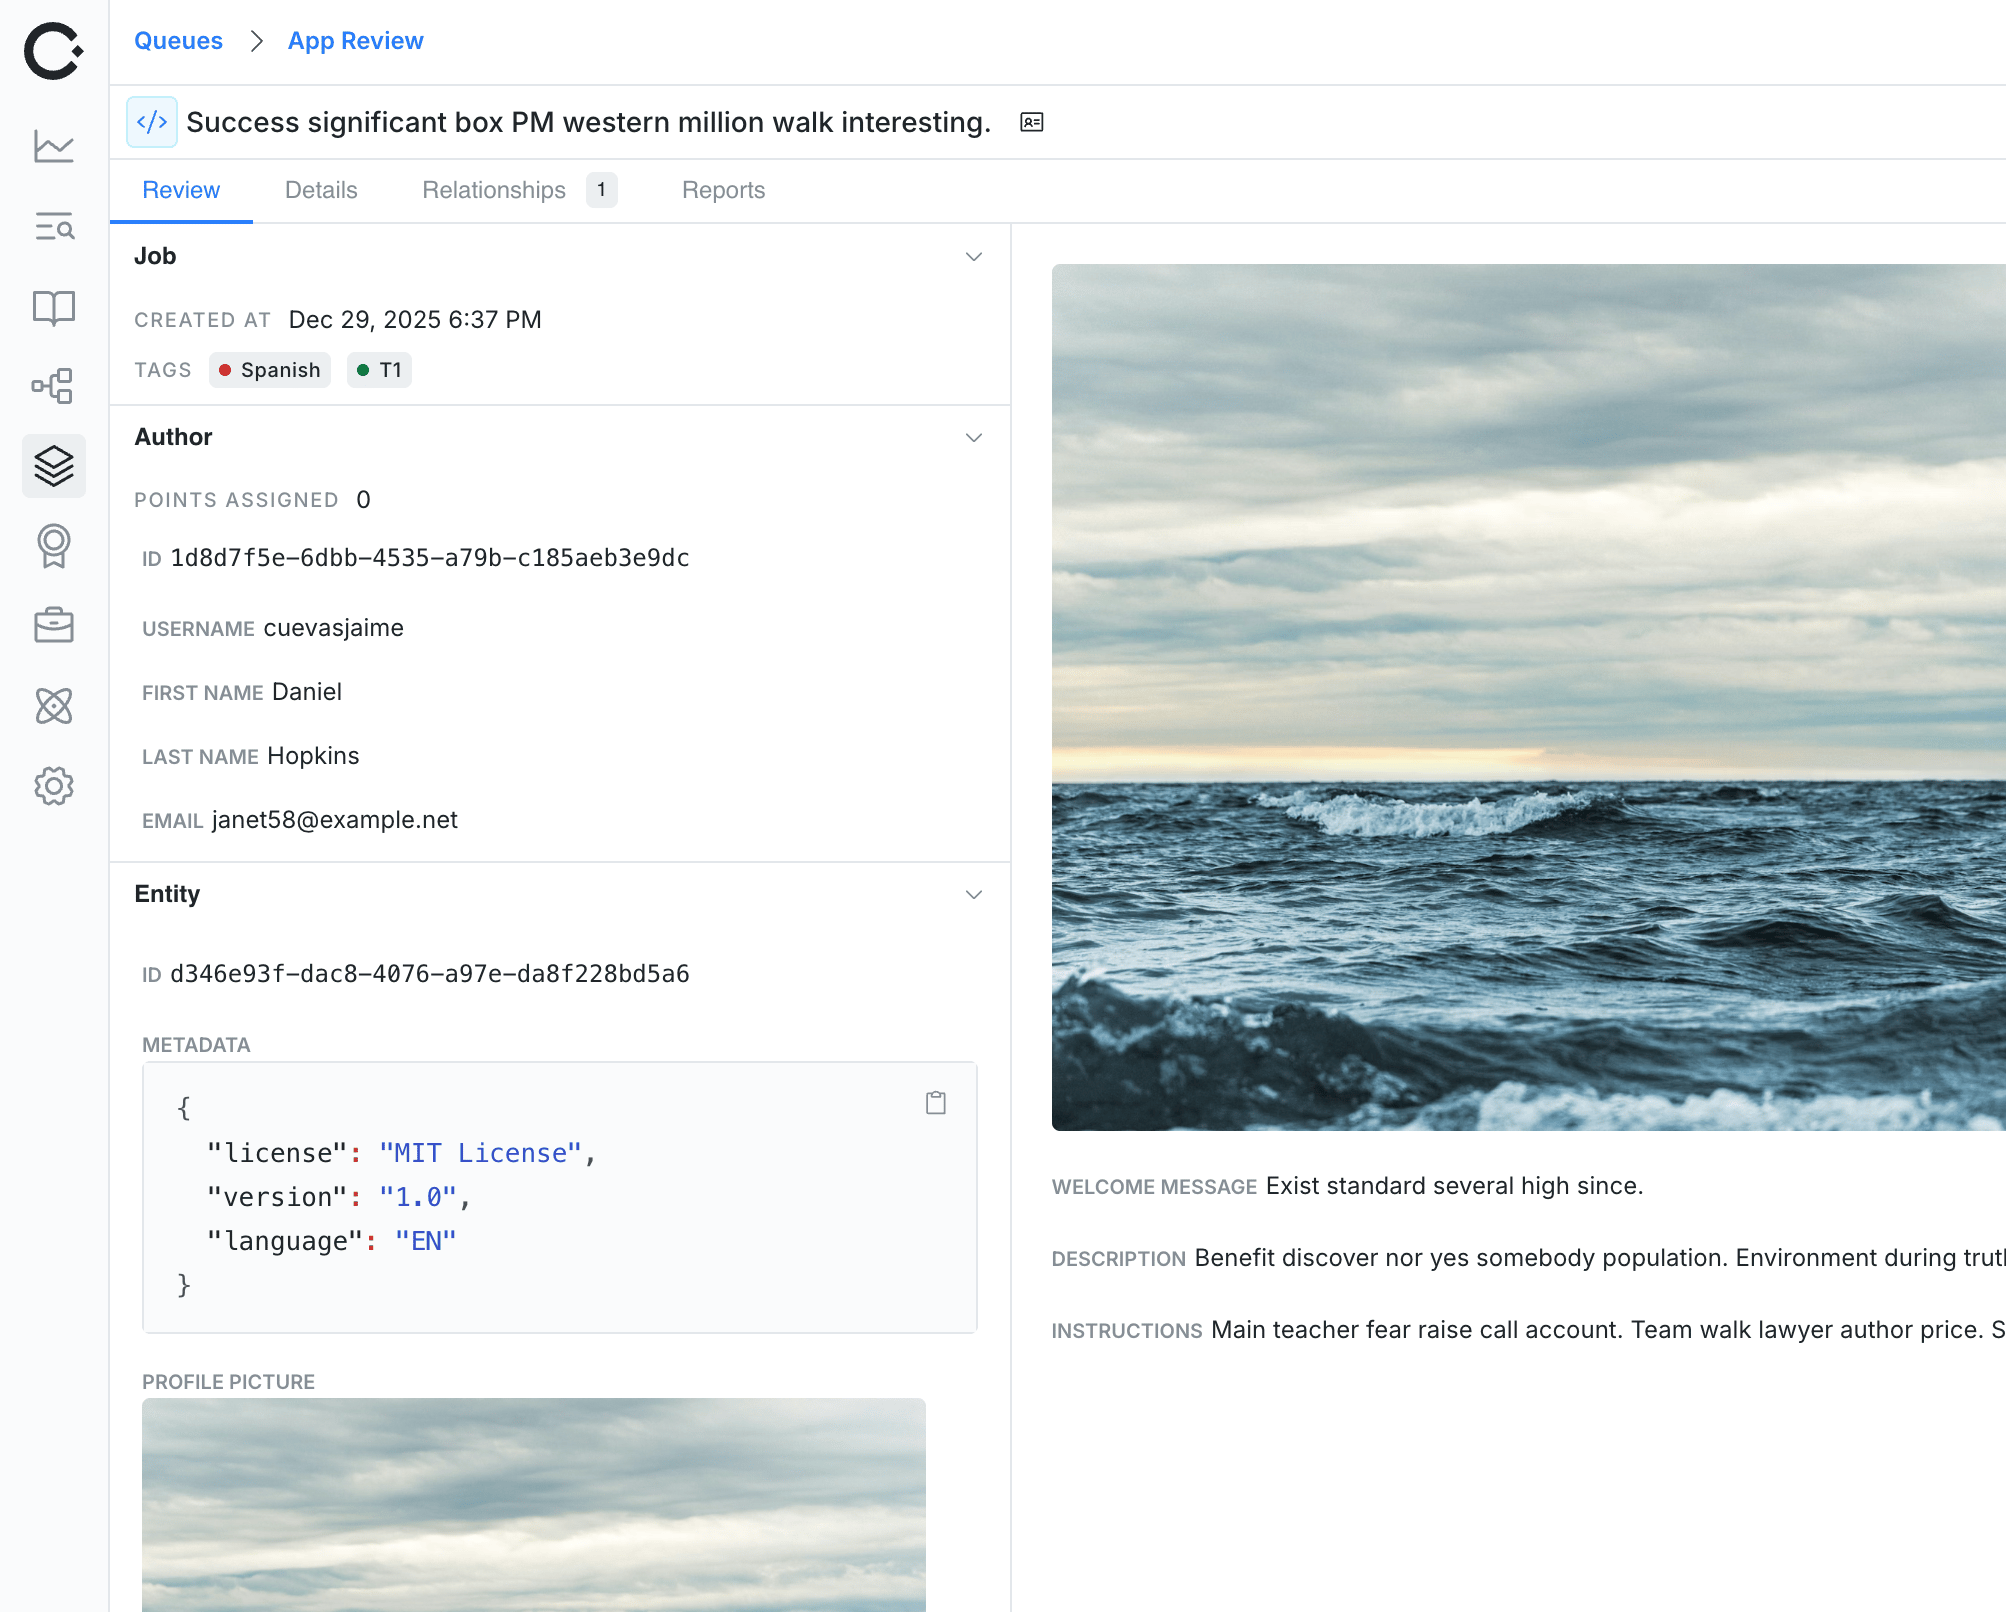The width and height of the screenshot is (2006, 1612).
Task: Click the welcome message text
Action: [x=1455, y=1186]
